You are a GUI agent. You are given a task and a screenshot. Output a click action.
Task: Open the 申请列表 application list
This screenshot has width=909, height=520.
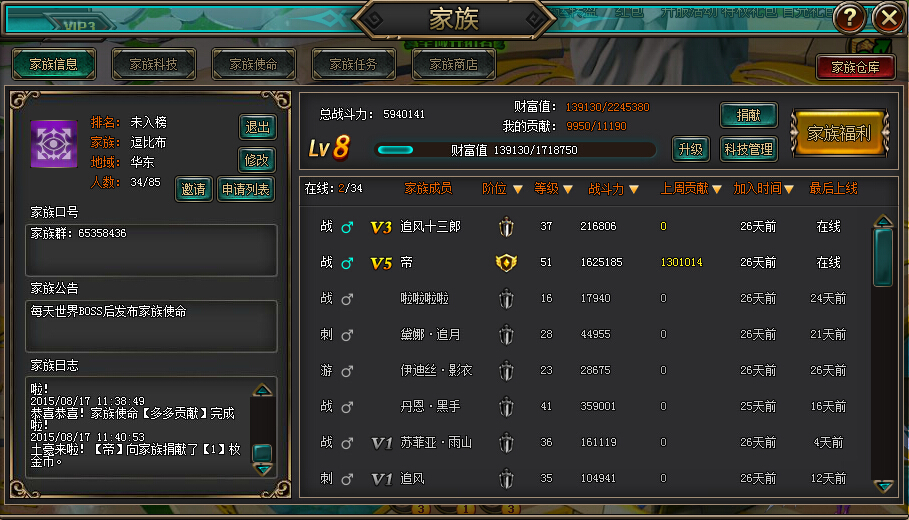(246, 189)
